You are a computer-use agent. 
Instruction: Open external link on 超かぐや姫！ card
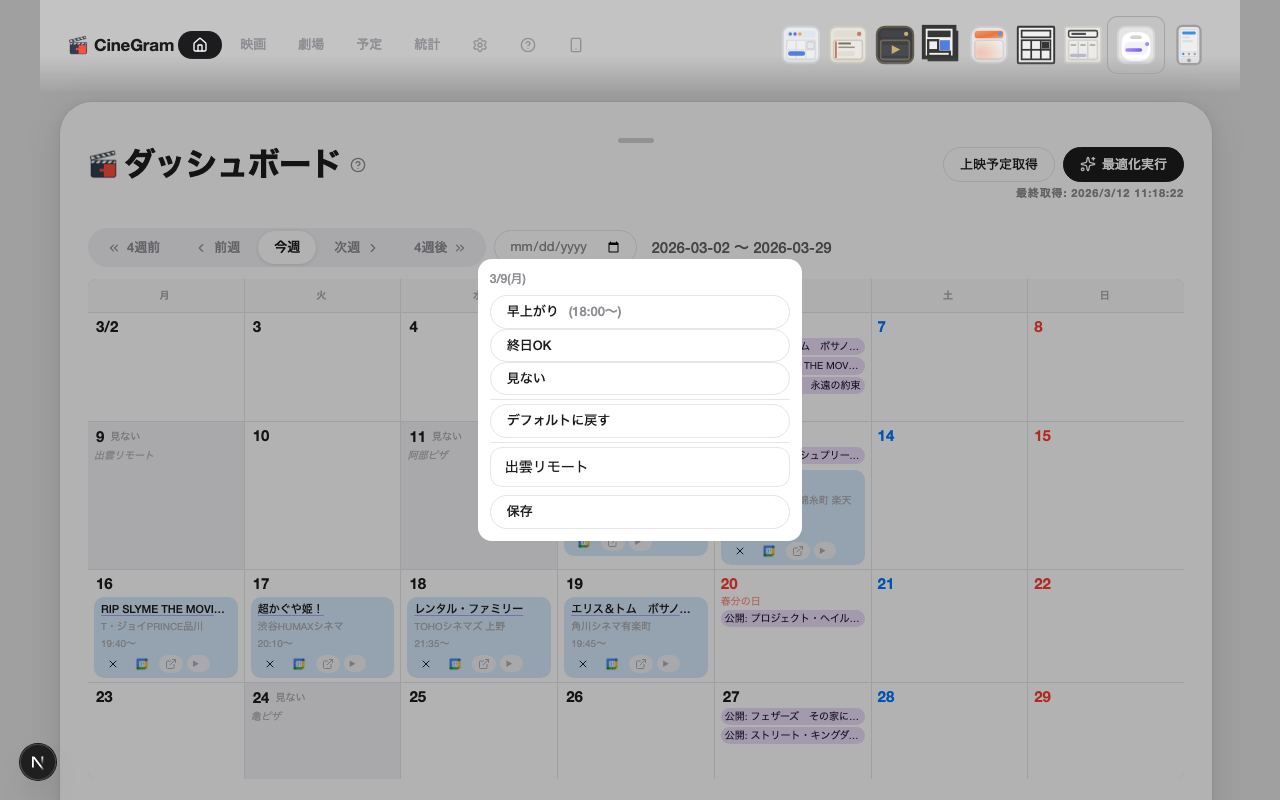pyautogui.click(x=327, y=664)
